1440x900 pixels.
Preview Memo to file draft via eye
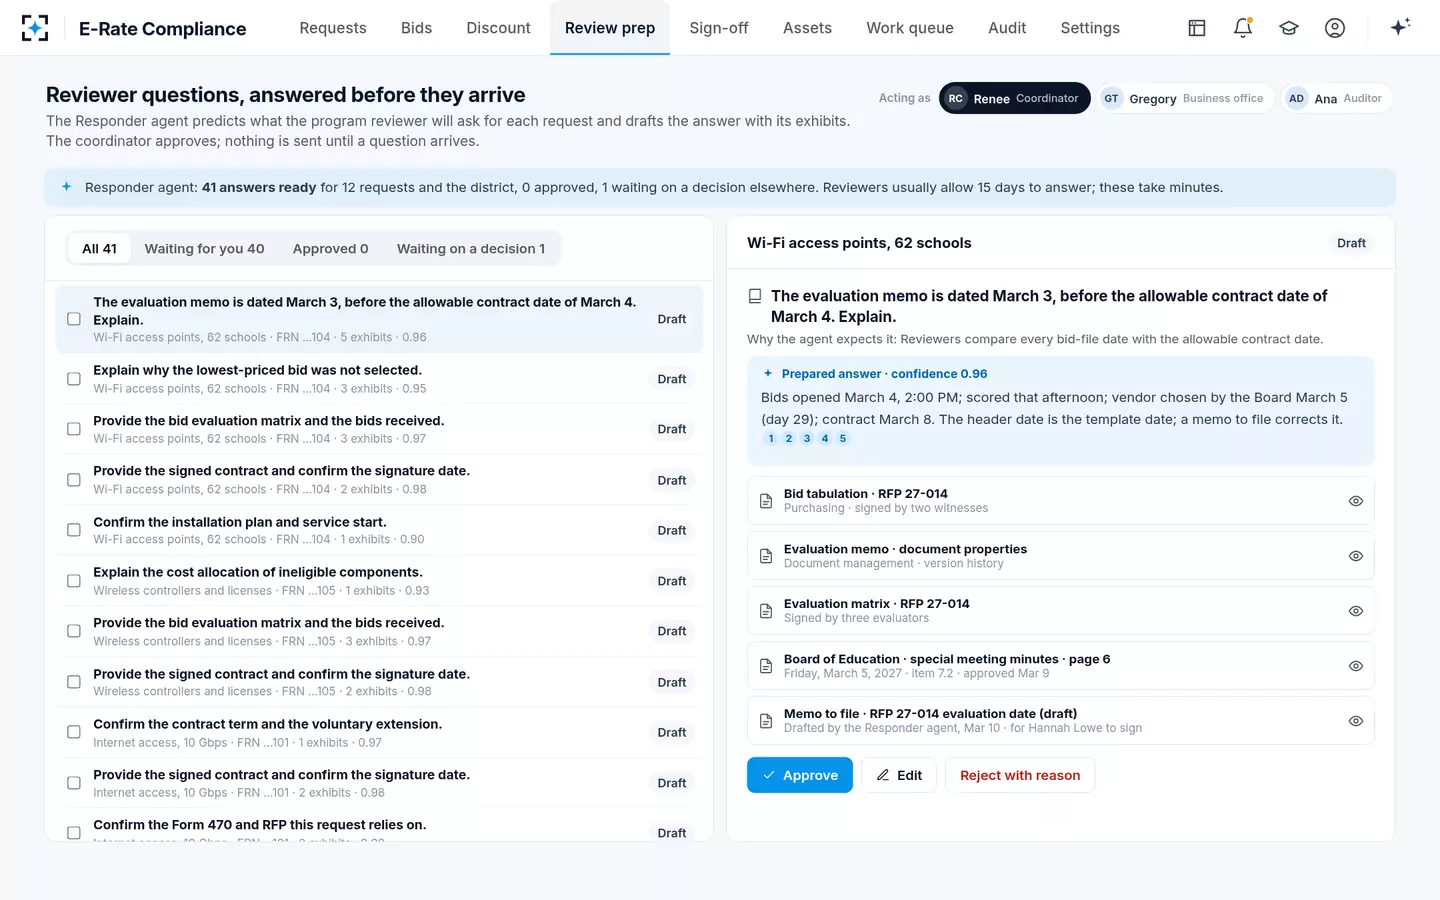[1356, 721]
